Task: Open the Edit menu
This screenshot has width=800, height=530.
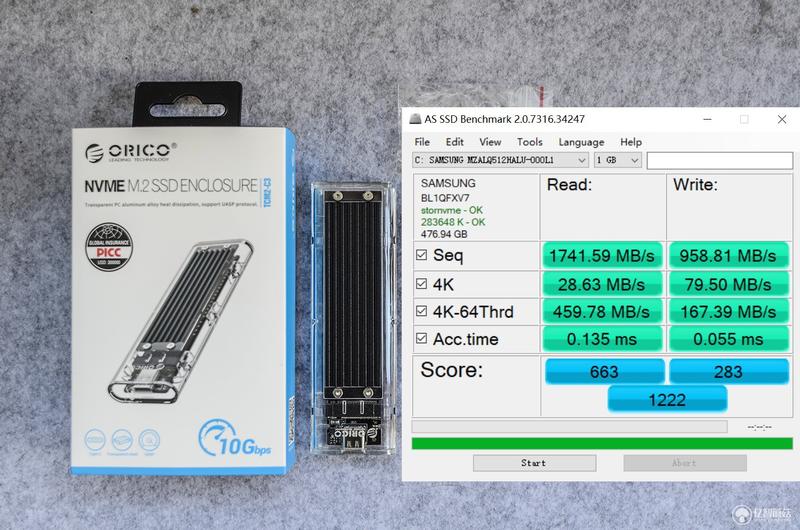Action: (x=455, y=142)
